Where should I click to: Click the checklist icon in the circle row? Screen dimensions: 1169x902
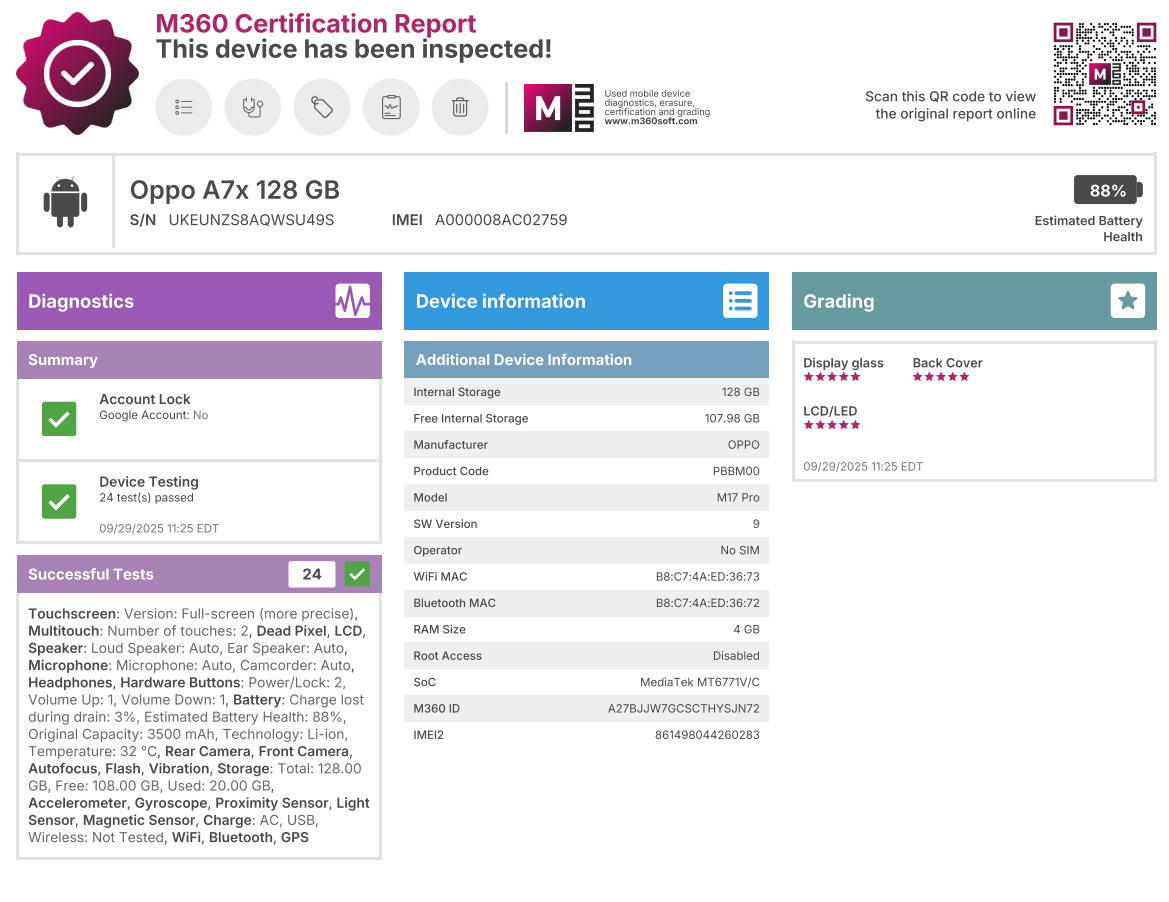coord(184,107)
